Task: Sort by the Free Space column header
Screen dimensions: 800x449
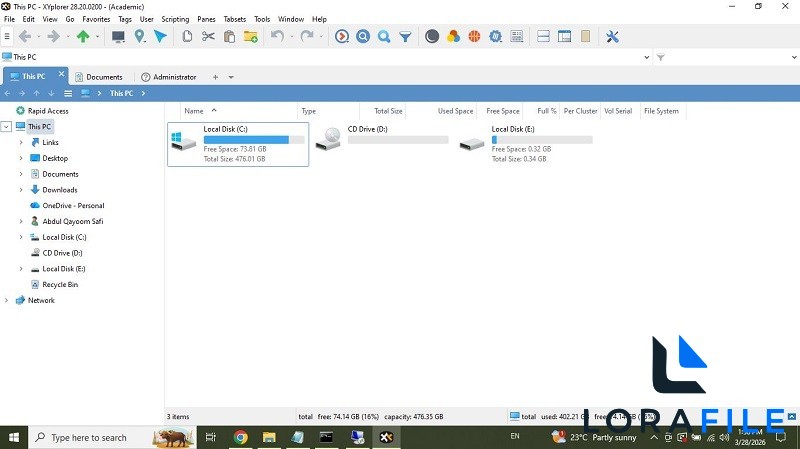Action: 503,111
